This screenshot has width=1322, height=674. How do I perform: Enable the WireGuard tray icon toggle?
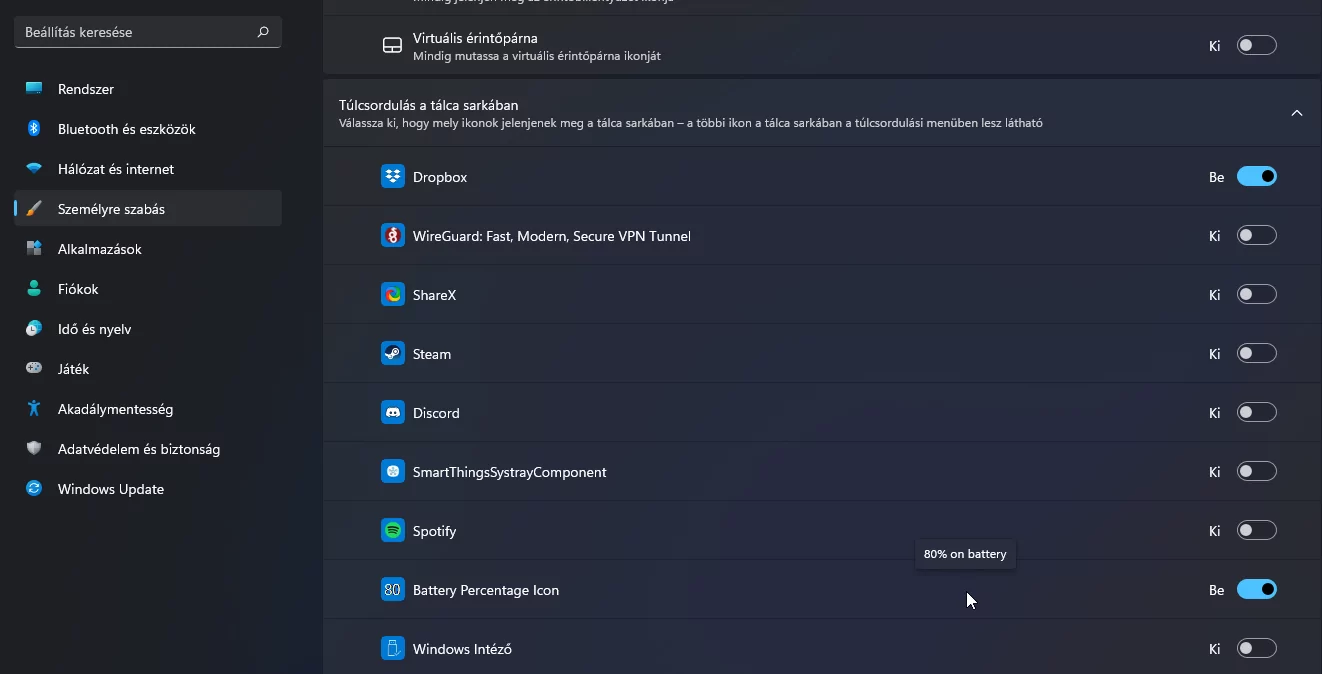[x=1257, y=236]
